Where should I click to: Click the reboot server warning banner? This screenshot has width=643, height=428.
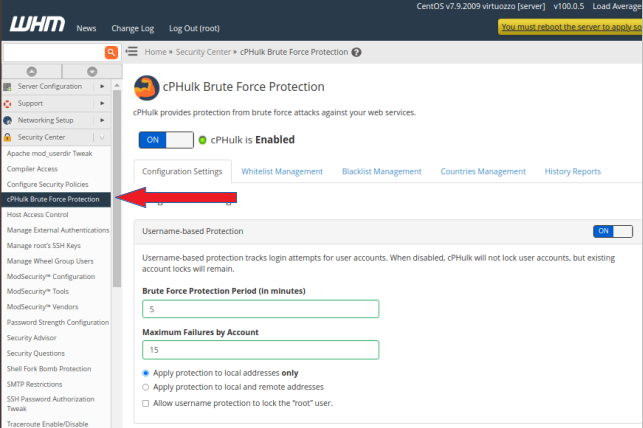pos(570,27)
